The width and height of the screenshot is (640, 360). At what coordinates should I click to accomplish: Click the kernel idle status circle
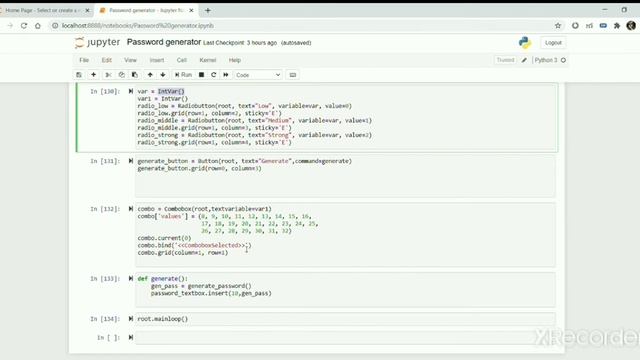click(x=563, y=60)
